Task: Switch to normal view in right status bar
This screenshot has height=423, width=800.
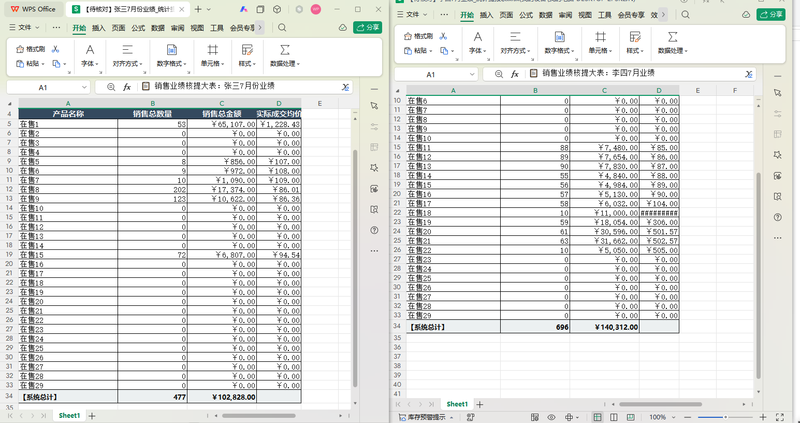Action: [x=597, y=417]
